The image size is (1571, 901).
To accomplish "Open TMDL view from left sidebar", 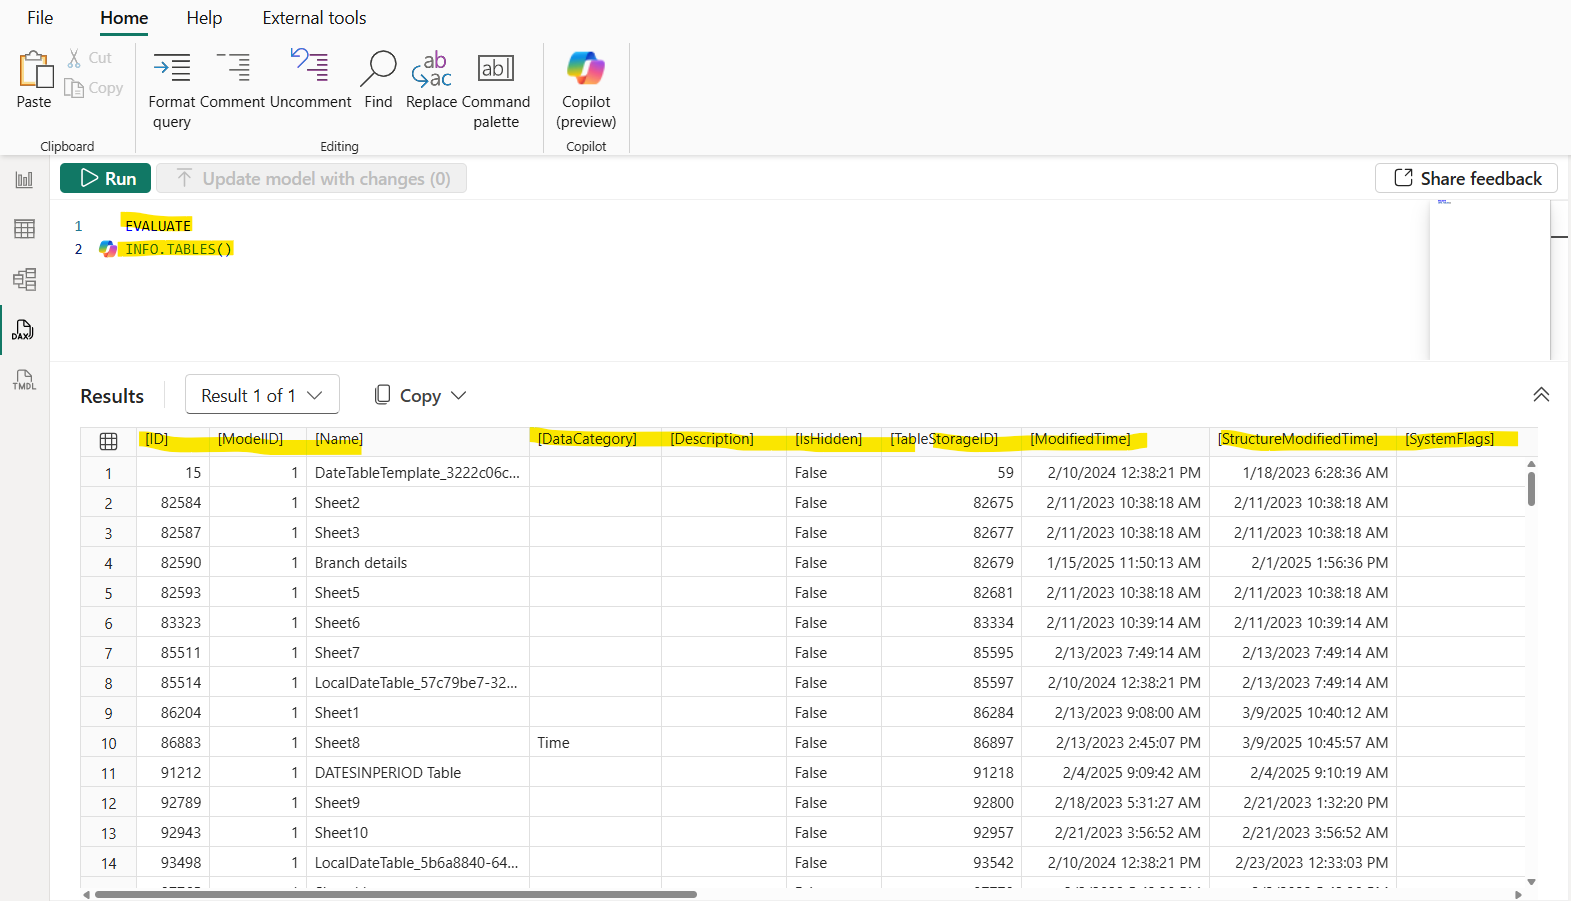I will 24,380.
